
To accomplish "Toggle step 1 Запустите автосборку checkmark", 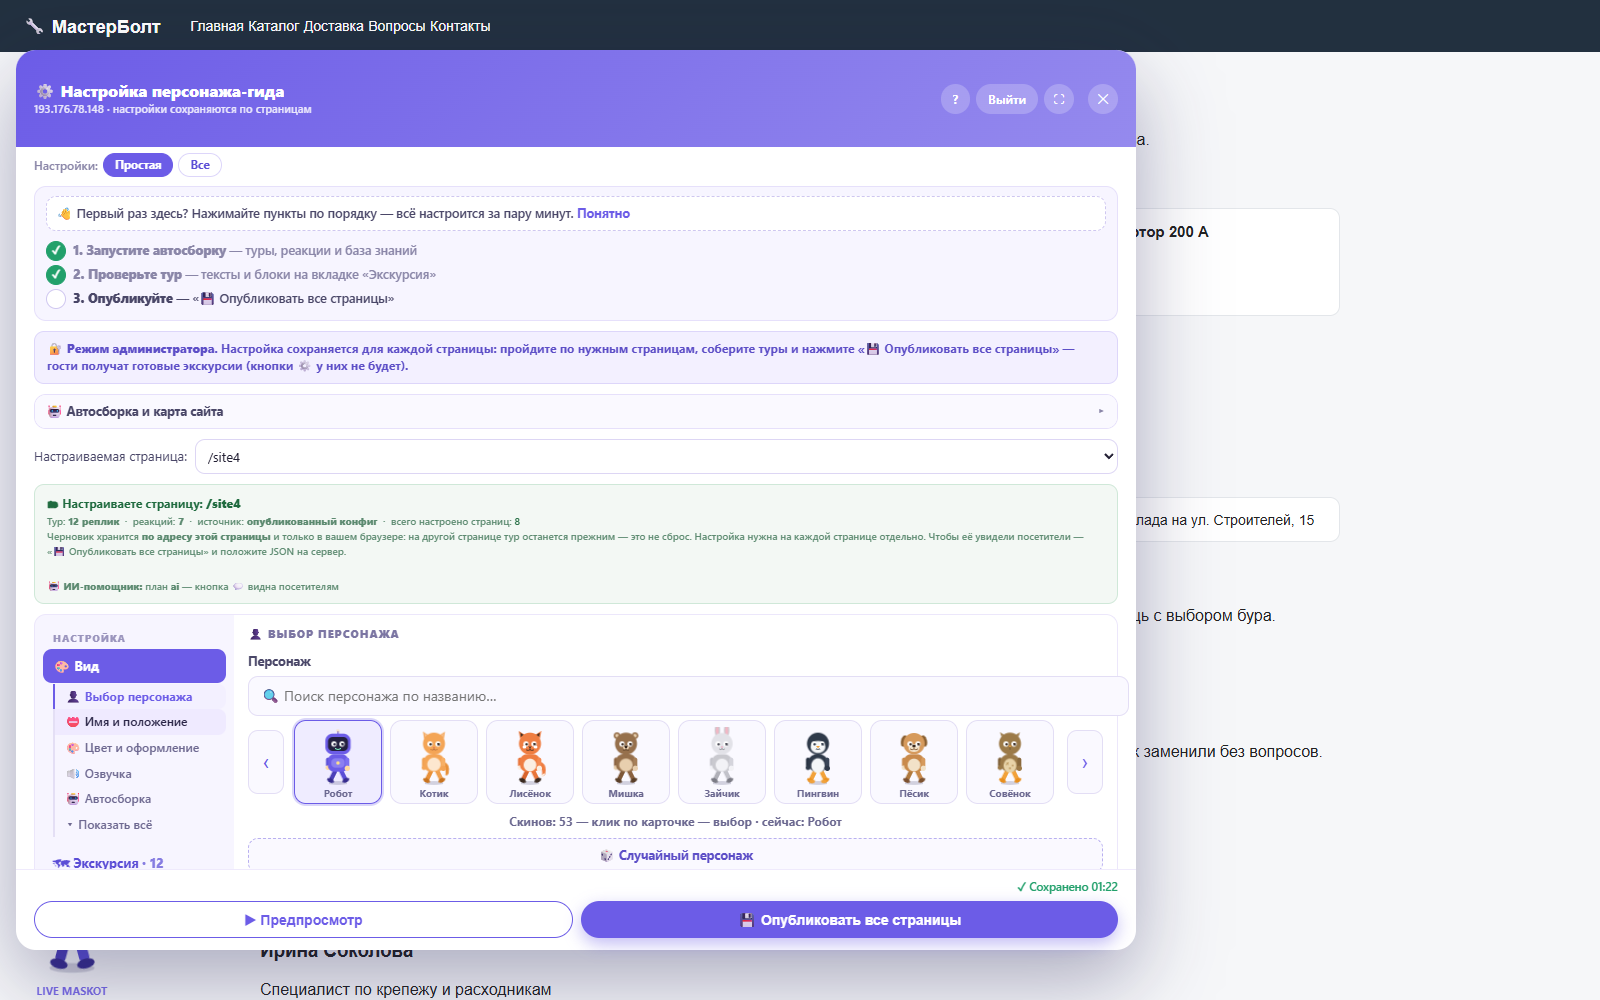I will tap(56, 251).
